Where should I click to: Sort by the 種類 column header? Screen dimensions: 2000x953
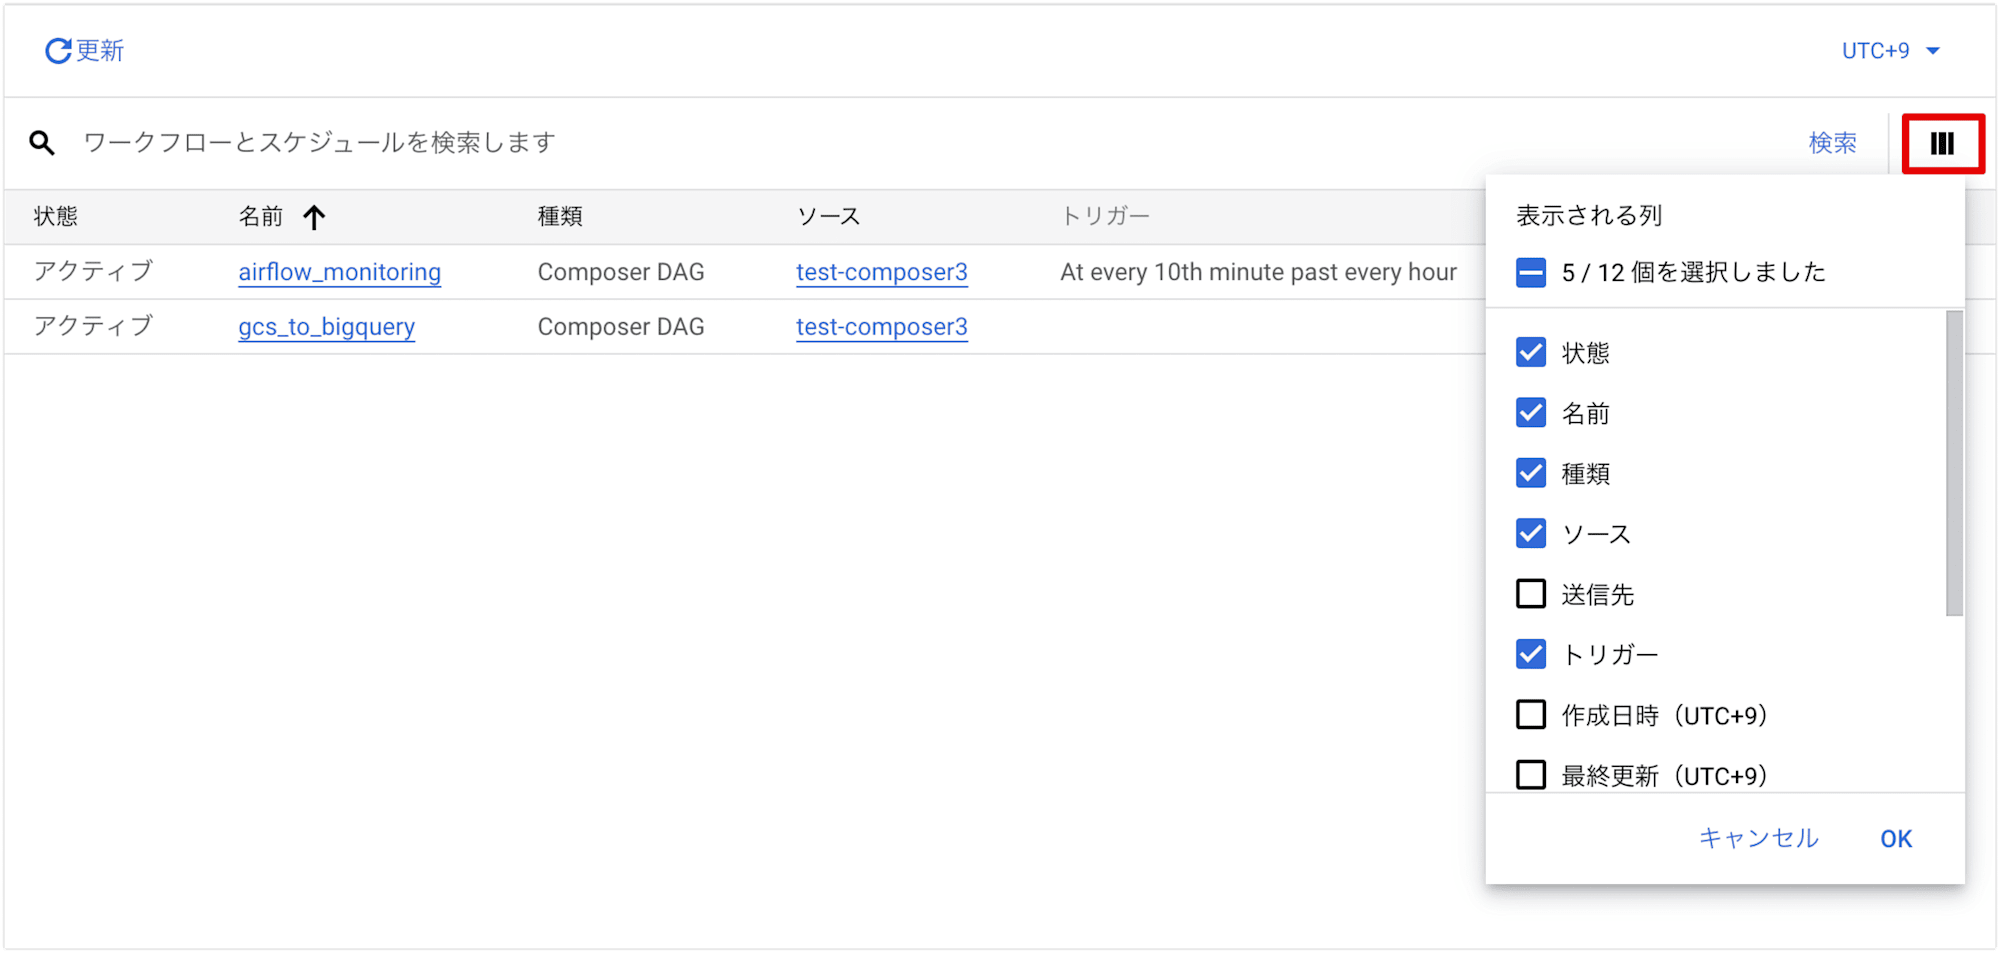pyautogui.click(x=560, y=217)
